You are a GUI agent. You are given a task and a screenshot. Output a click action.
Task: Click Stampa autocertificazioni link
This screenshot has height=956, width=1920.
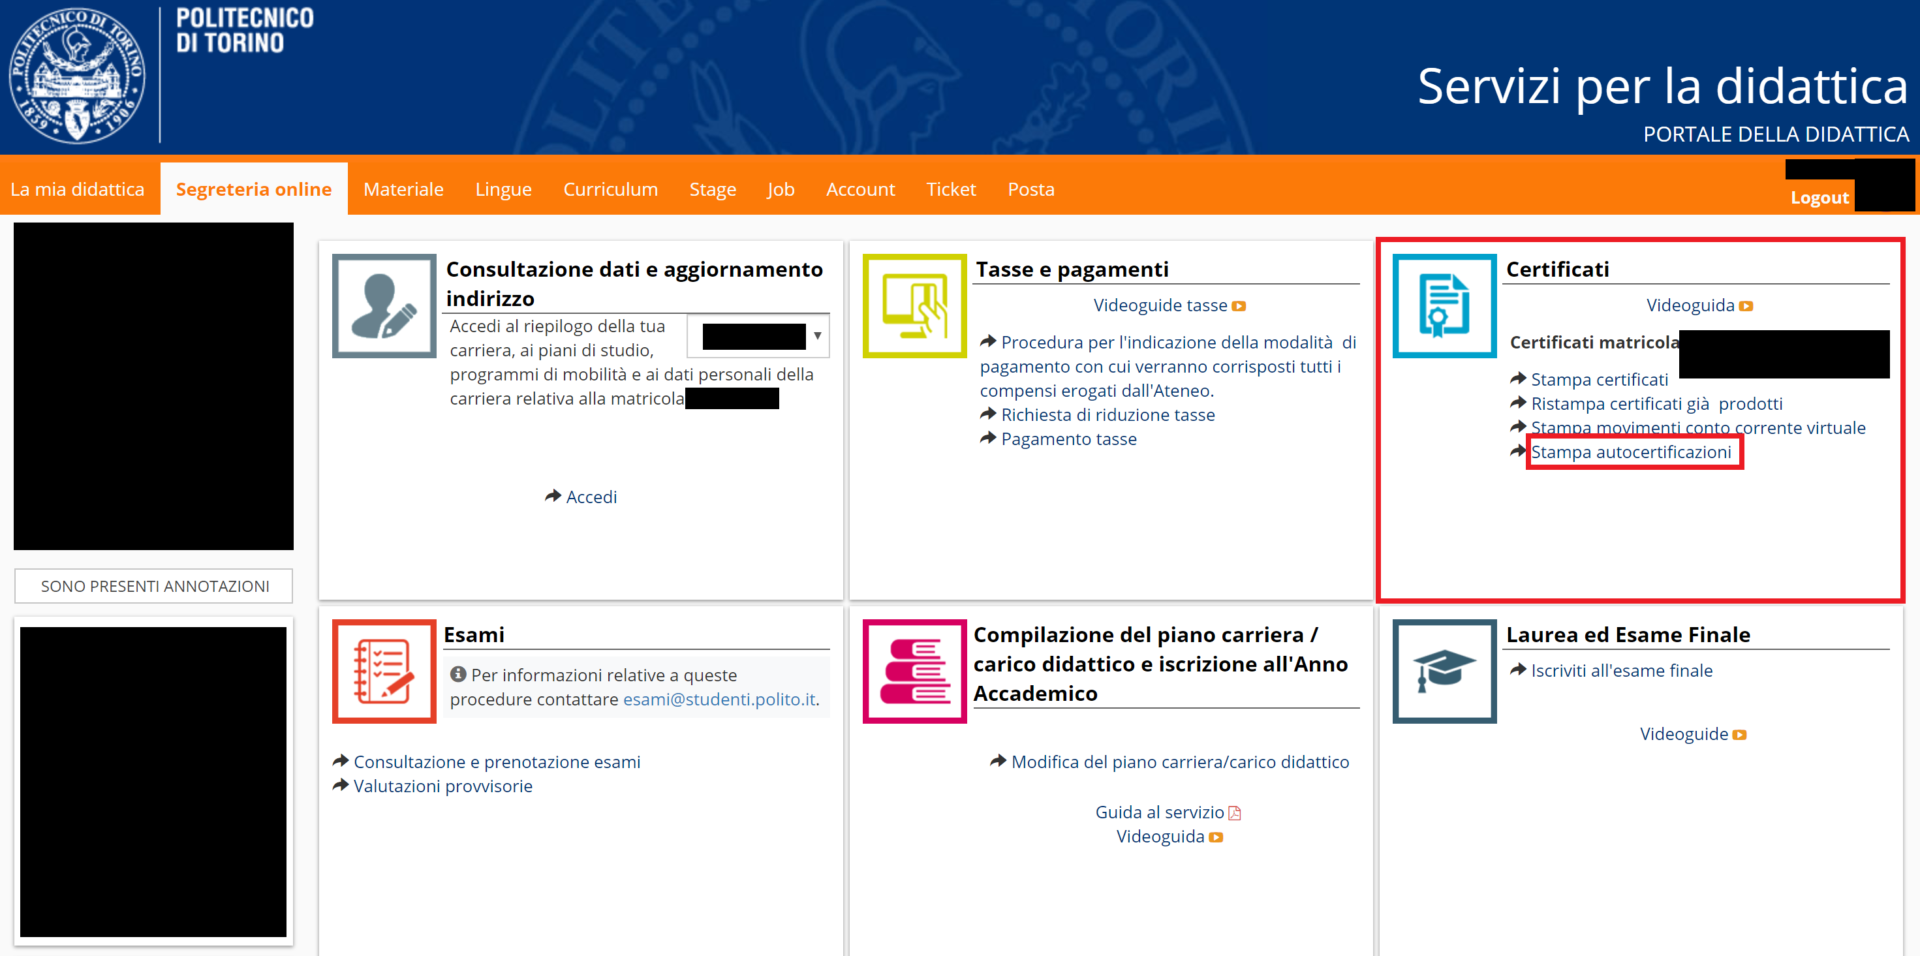pyautogui.click(x=1630, y=452)
